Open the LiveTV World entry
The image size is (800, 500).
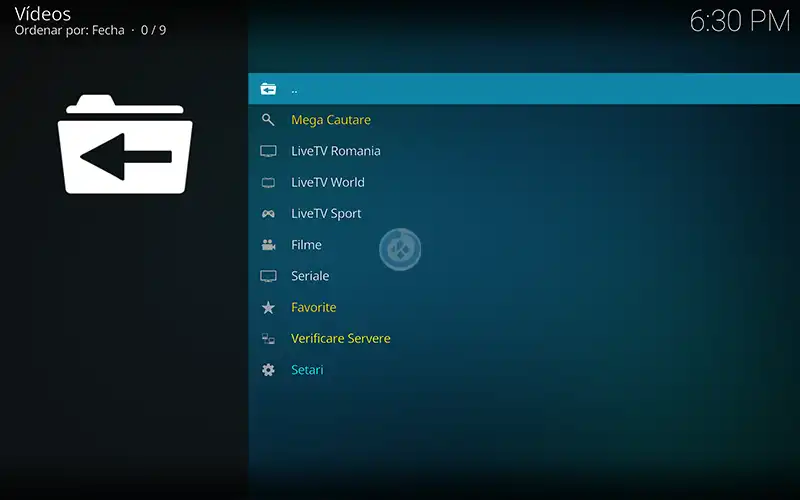tap(327, 183)
